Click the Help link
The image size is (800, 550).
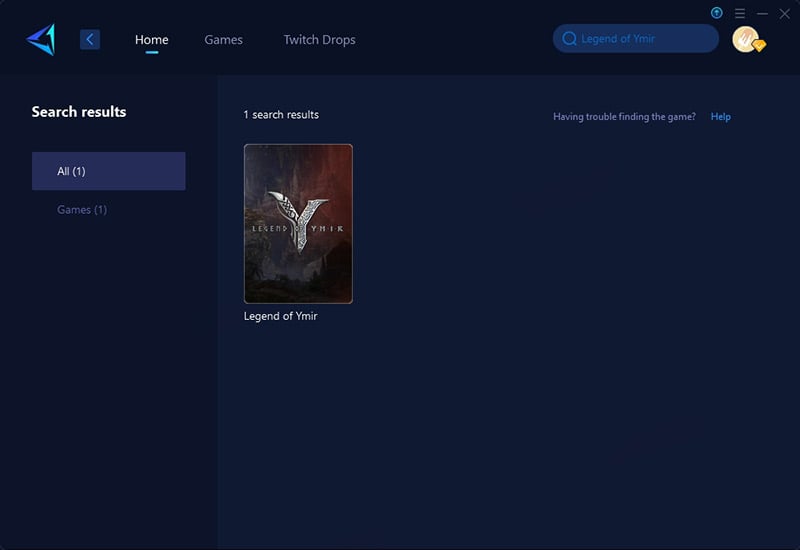720,116
